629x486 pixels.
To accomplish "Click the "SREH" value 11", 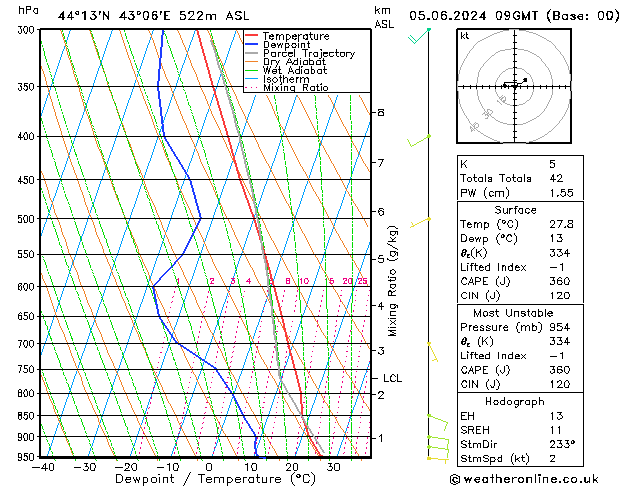I will 556,431.
